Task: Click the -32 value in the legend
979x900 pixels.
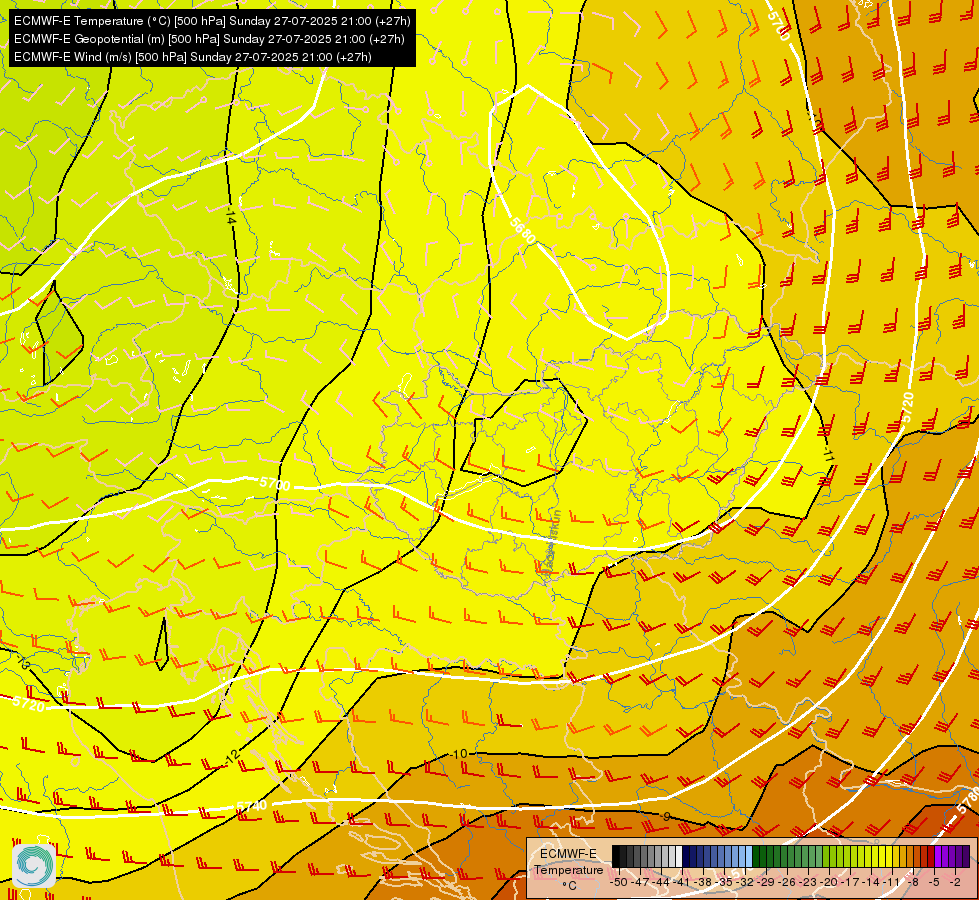Action: (x=744, y=882)
